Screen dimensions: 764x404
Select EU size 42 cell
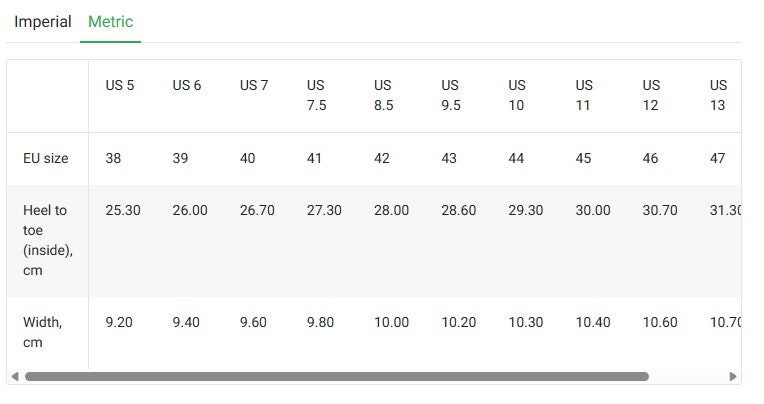click(382, 158)
